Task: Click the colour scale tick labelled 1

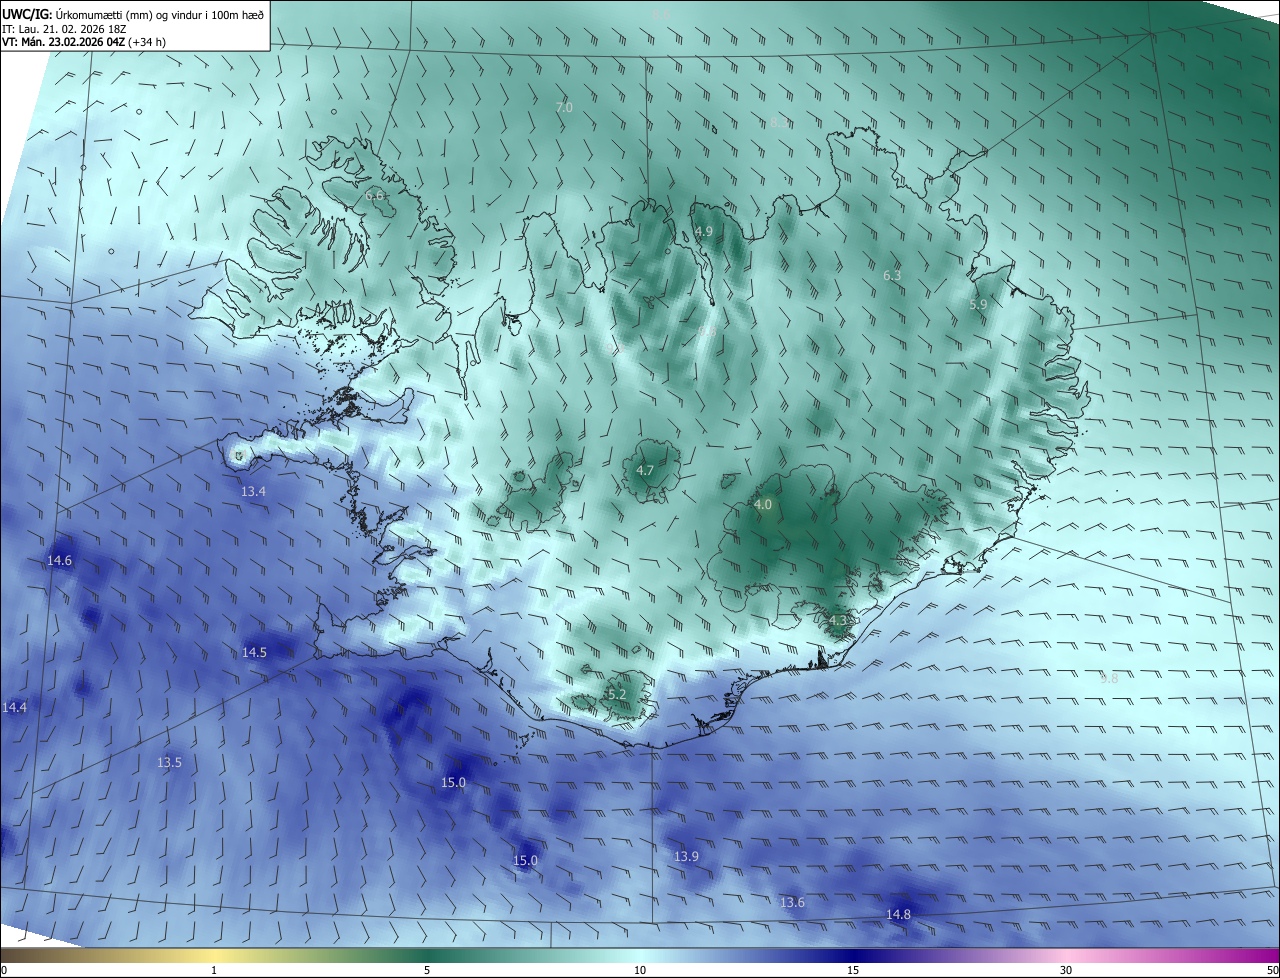Action: [214, 970]
